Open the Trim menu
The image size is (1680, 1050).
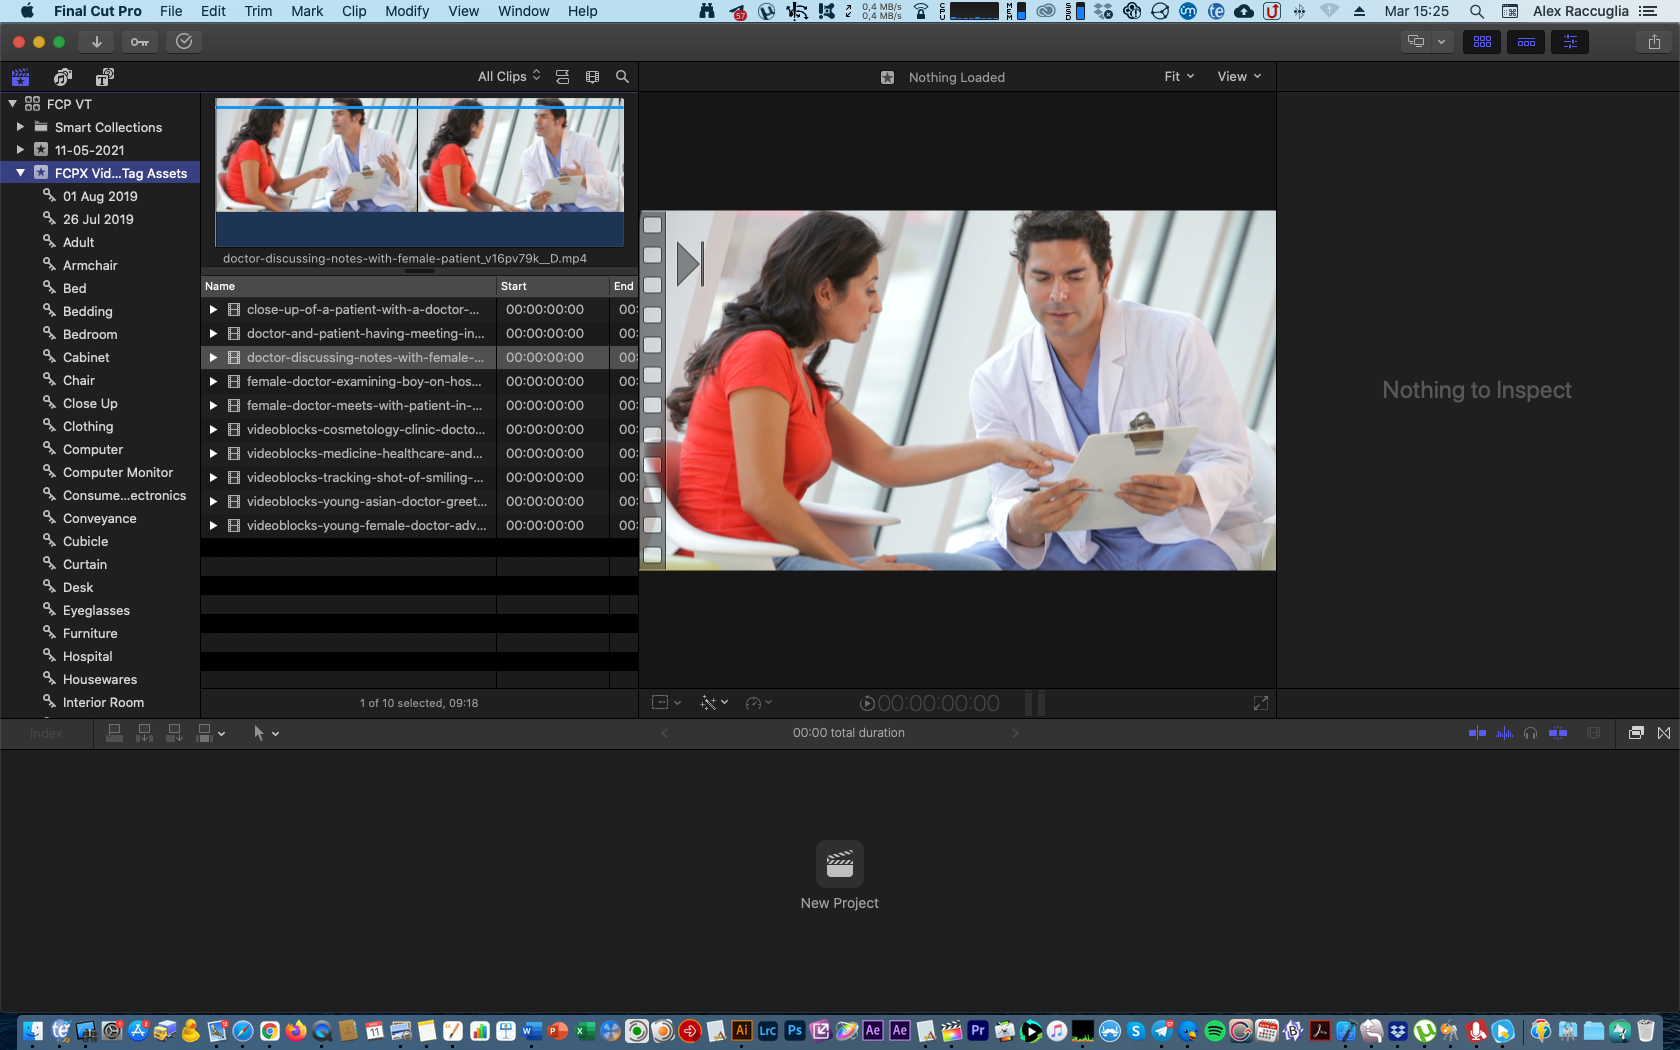258,11
